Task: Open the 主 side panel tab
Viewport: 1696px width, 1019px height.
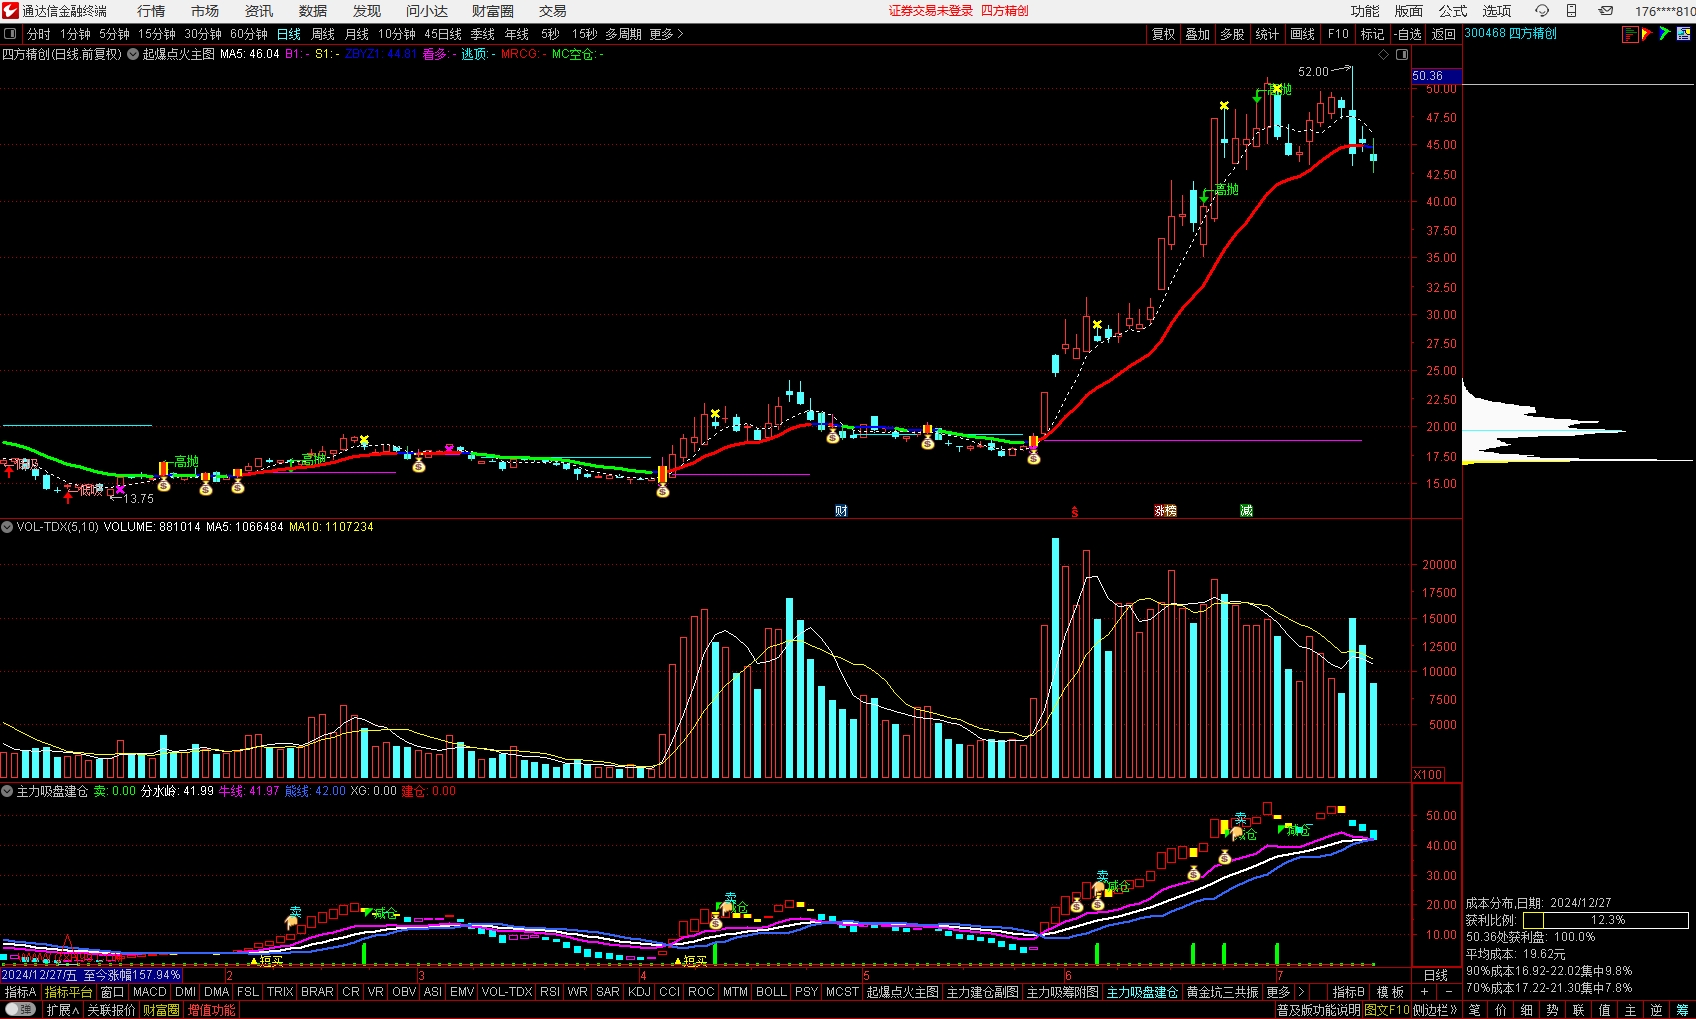Action: pyautogui.click(x=1631, y=1010)
